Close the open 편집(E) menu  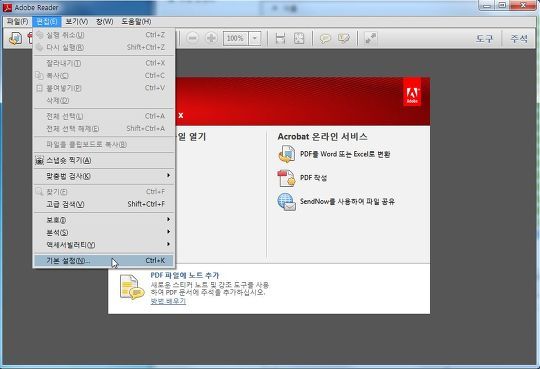pos(47,21)
